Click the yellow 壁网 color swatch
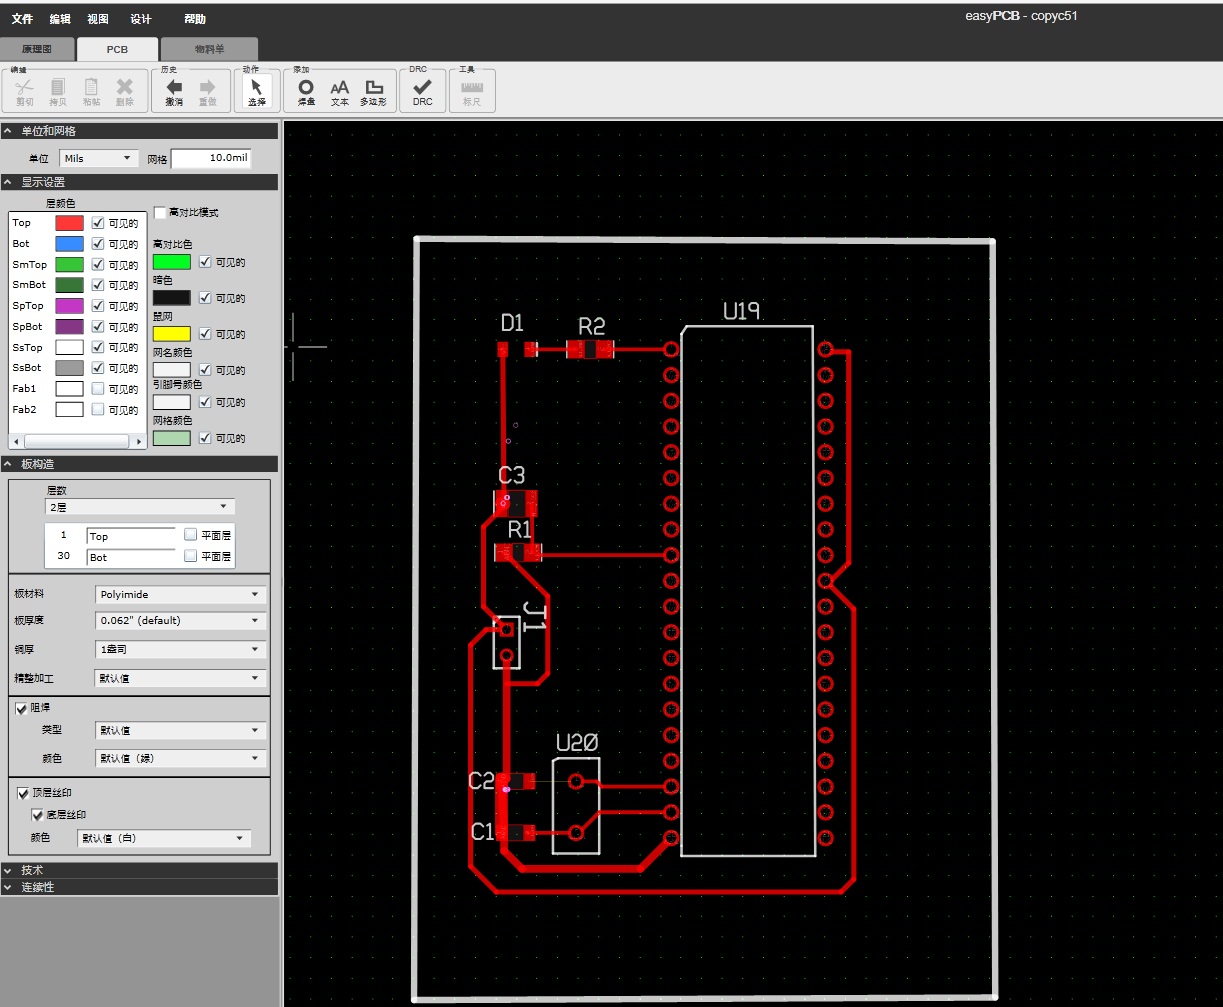The image size is (1223, 1007). click(171, 334)
